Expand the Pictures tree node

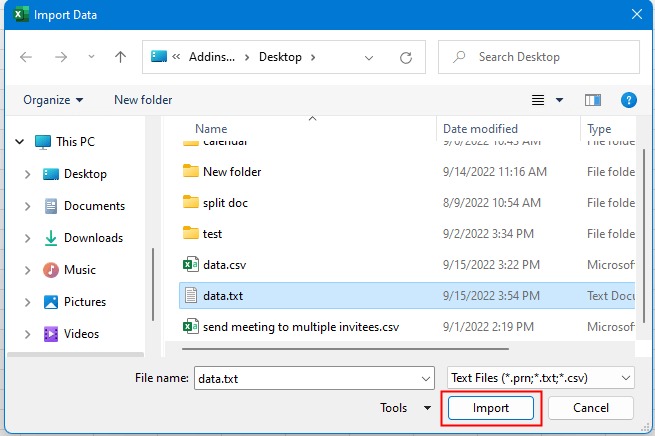pos(28,302)
